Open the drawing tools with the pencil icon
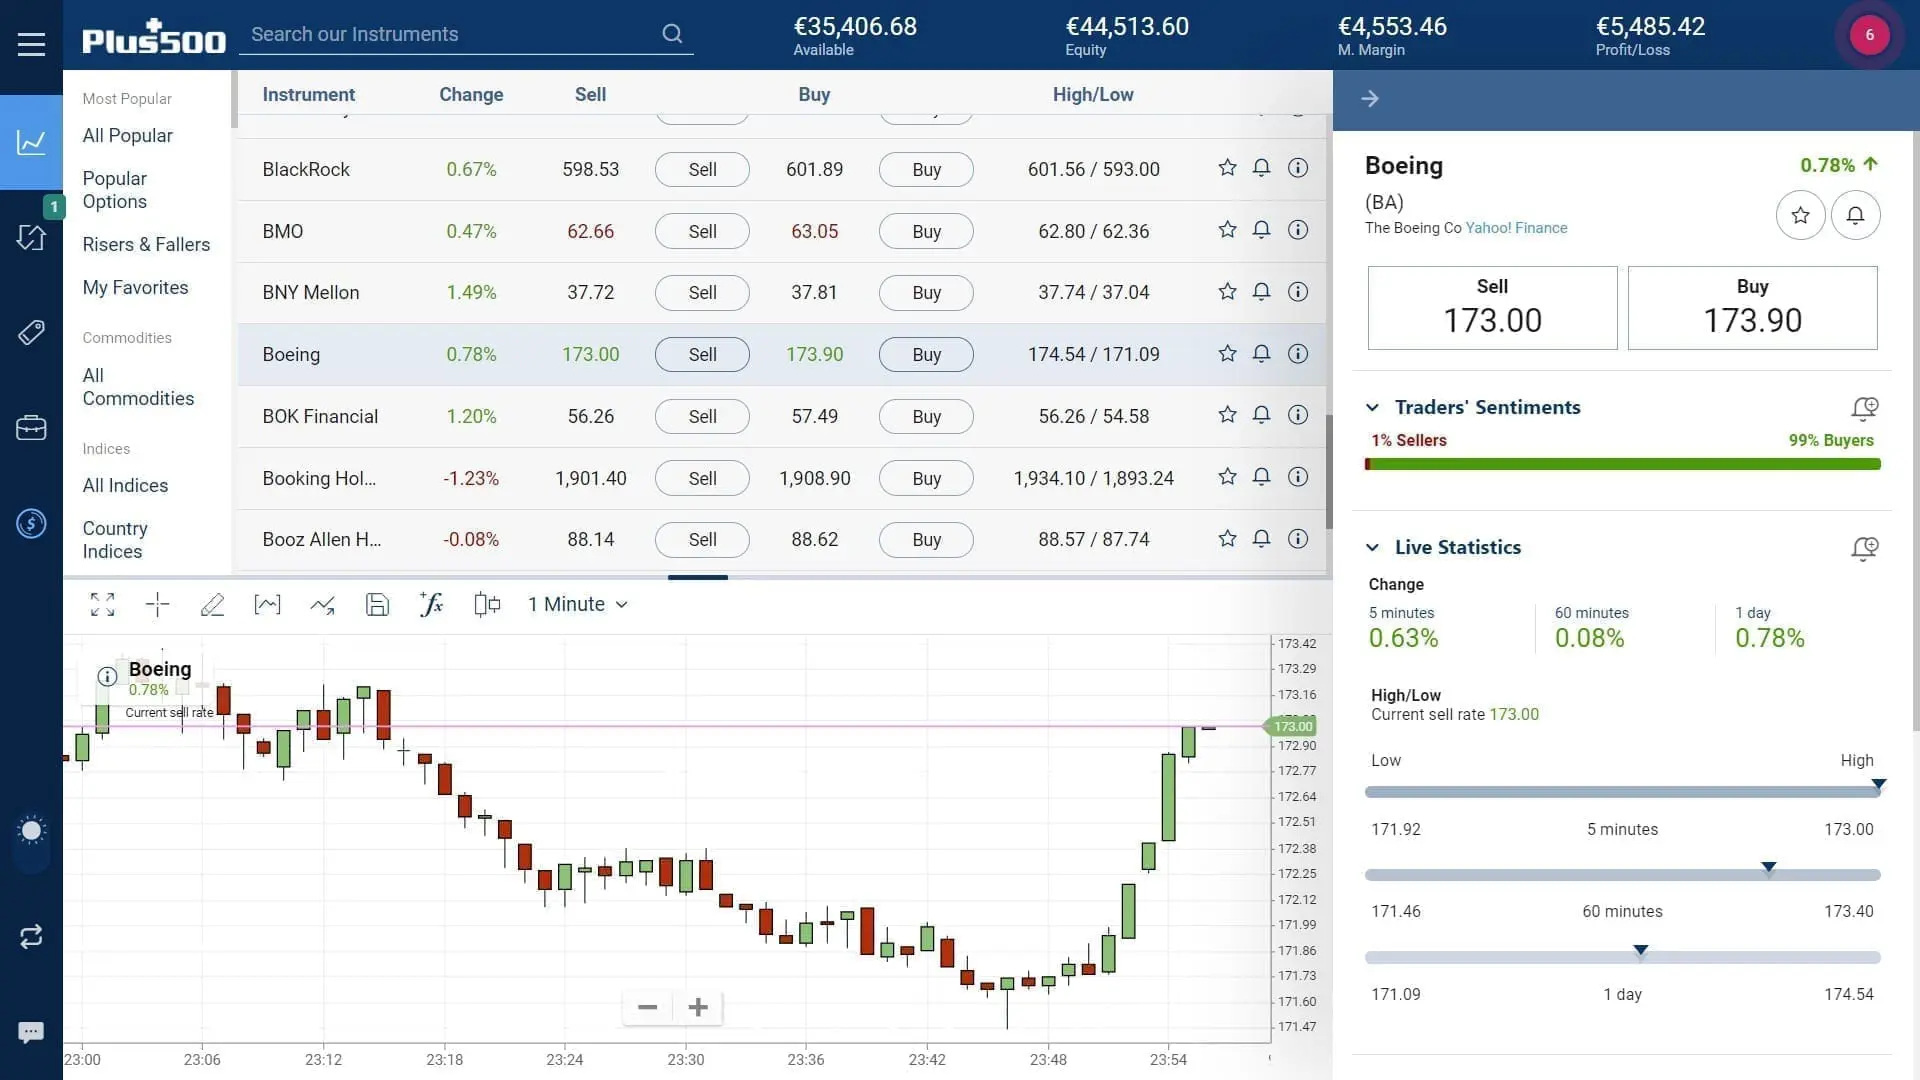Viewport: 1920px width, 1080px height. tap(212, 604)
